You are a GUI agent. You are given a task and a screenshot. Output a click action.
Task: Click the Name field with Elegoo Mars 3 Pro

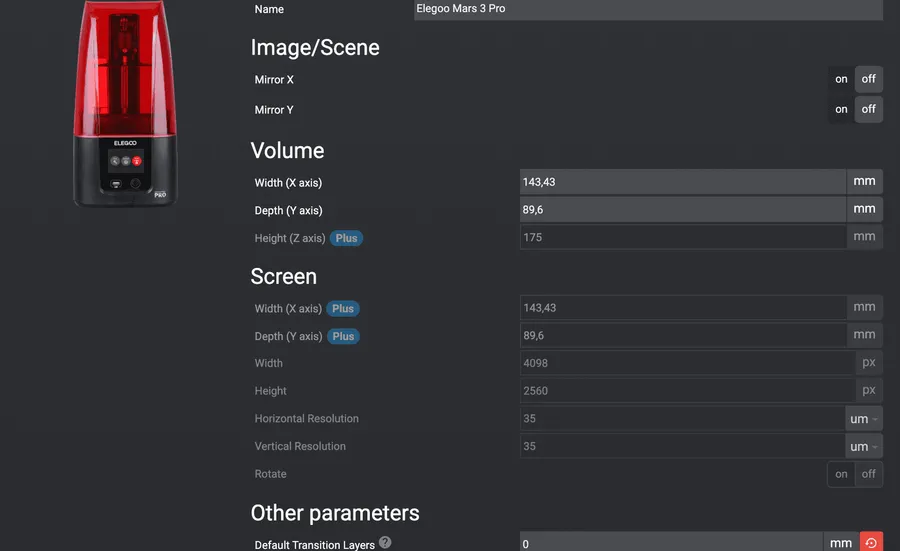point(648,9)
